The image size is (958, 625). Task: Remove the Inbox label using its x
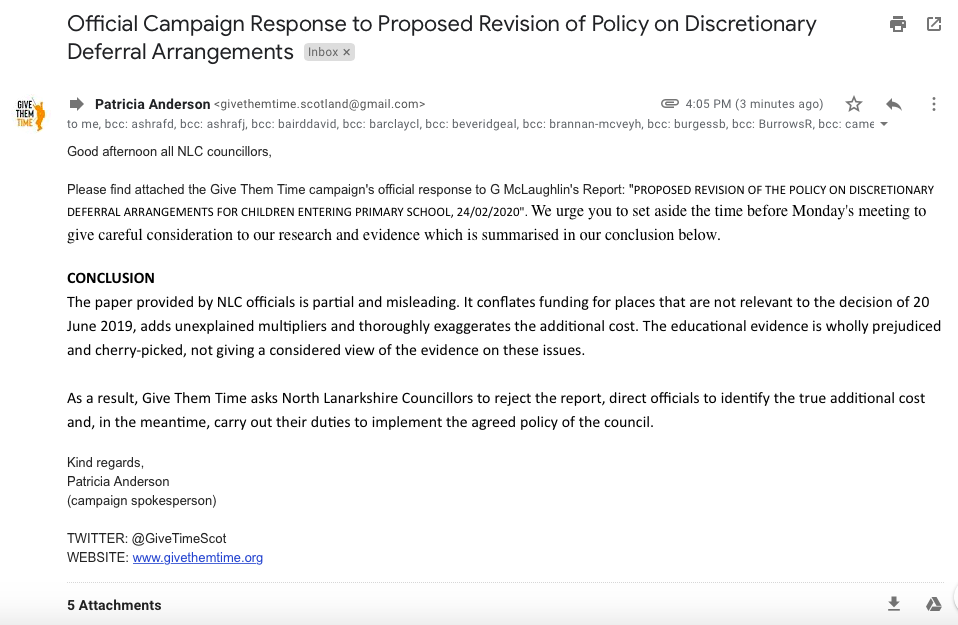coord(347,52)
